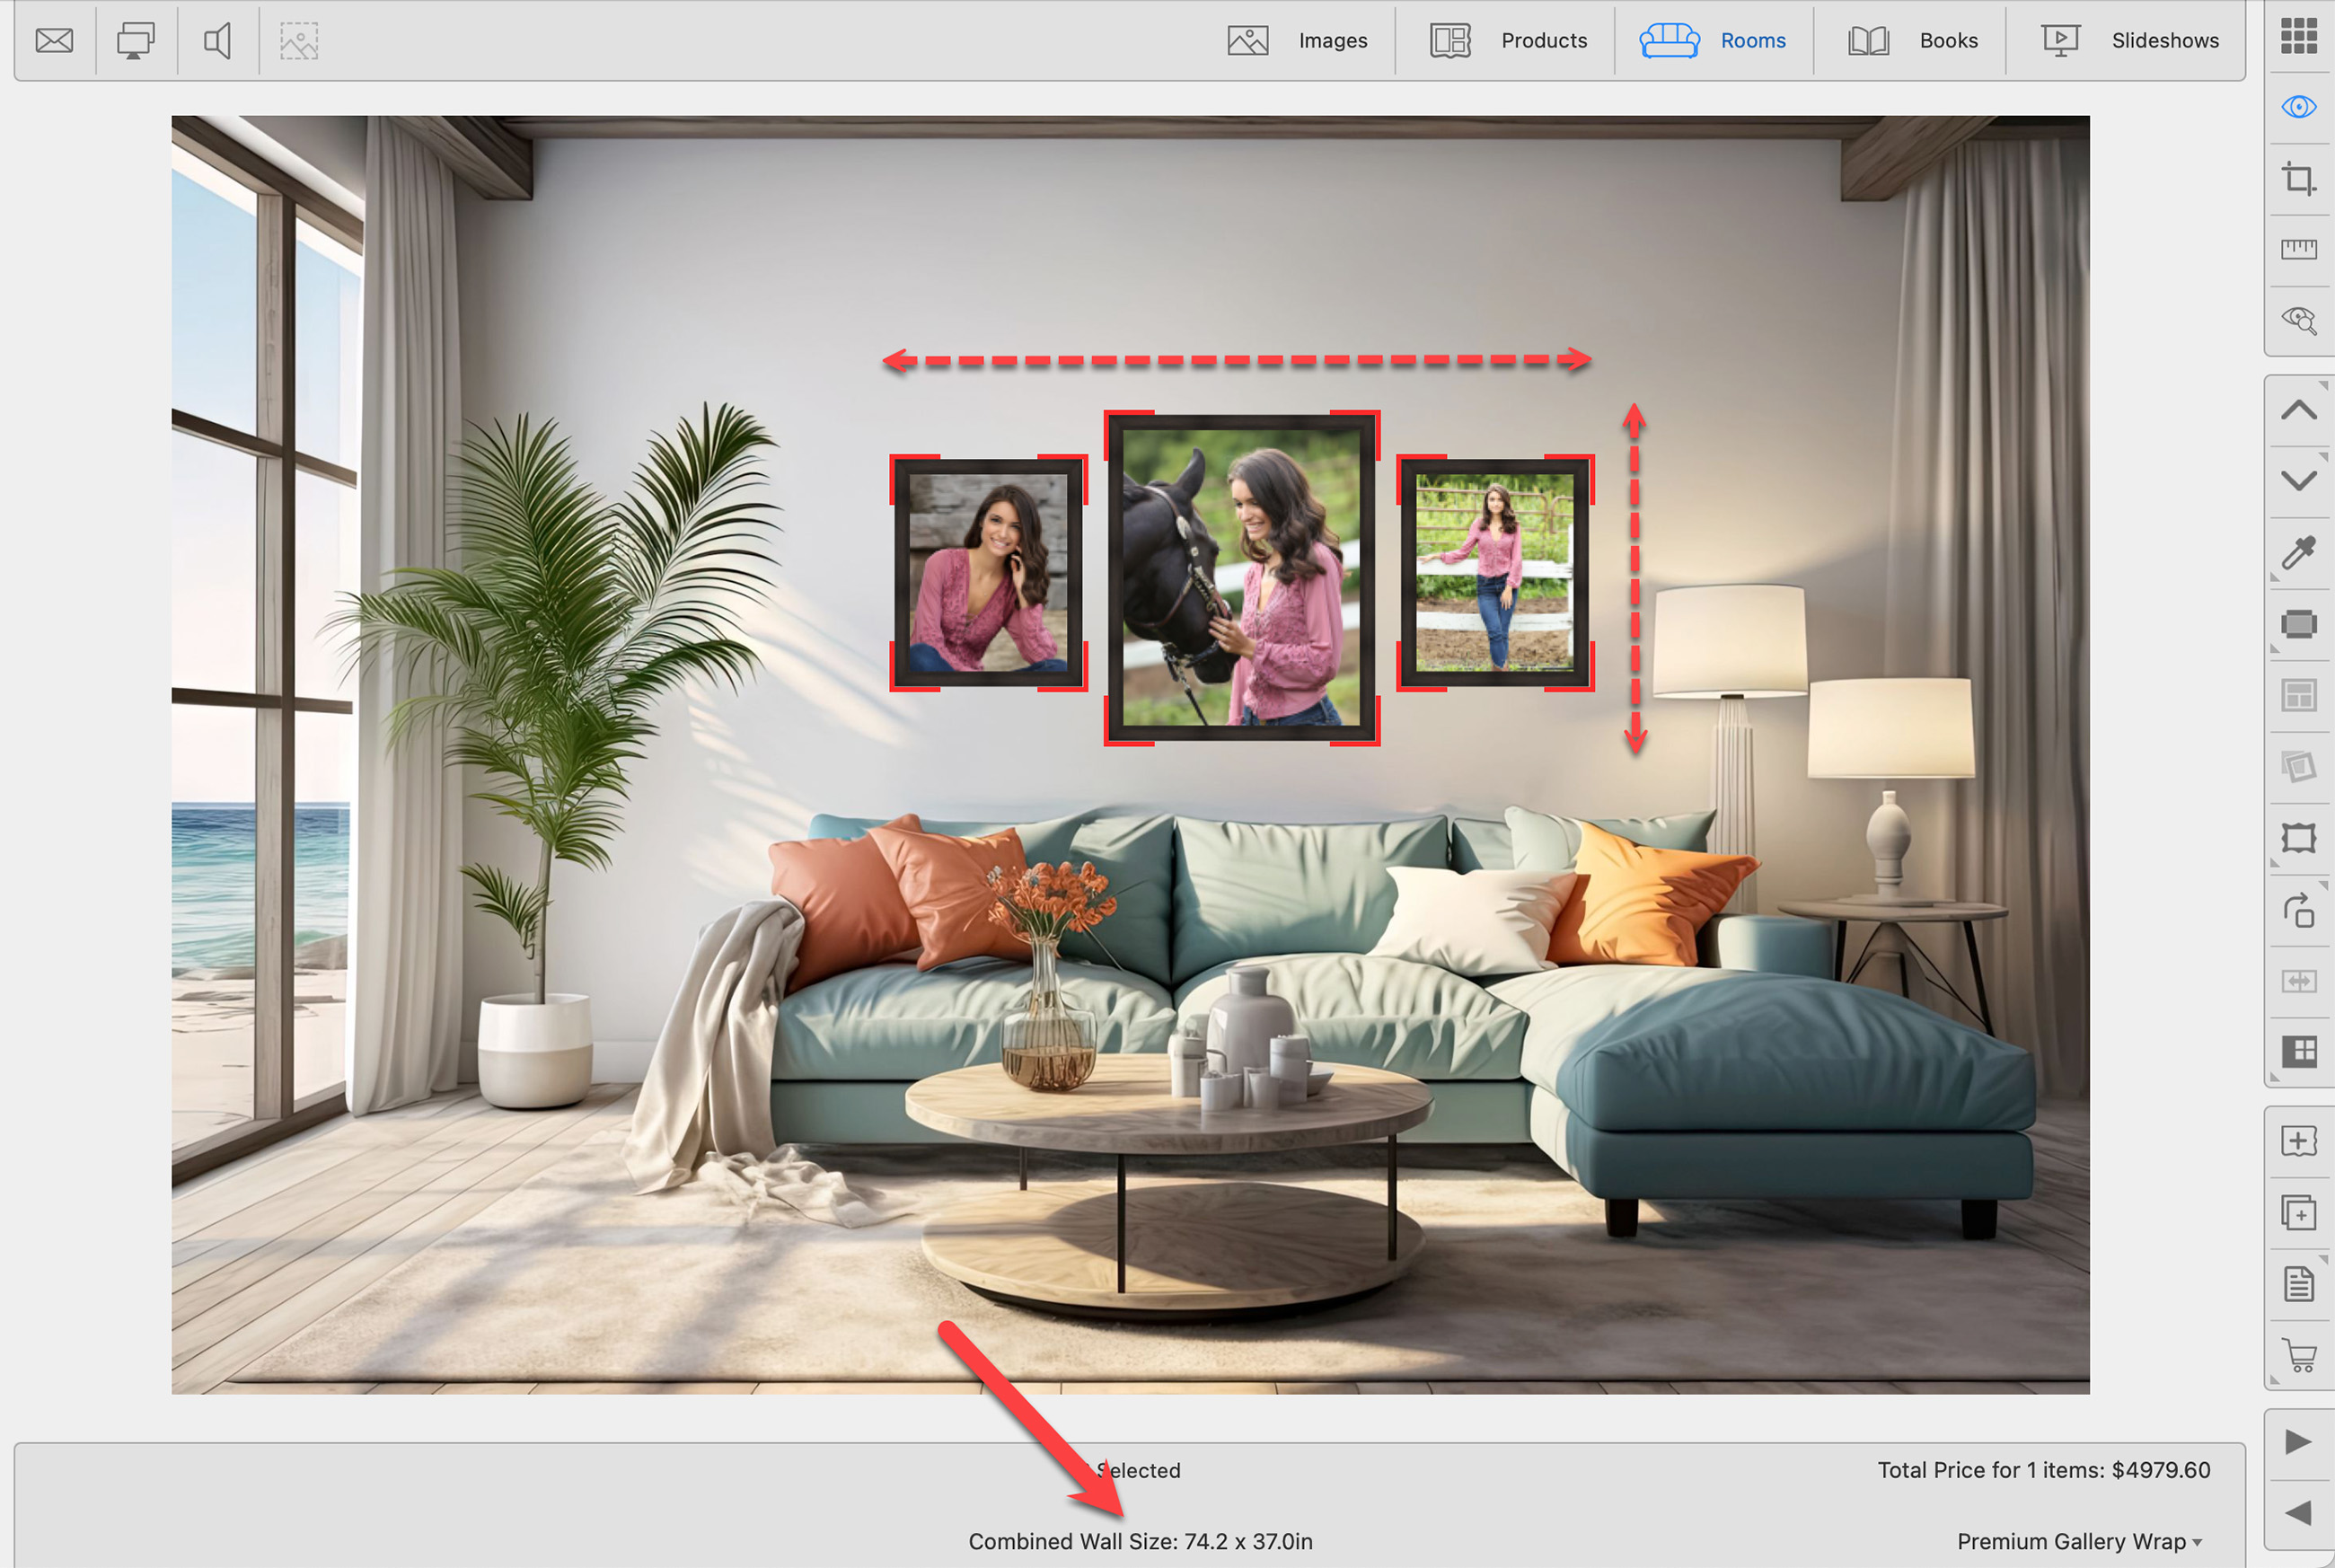2335x1568 pixels.
Task: Open the thumbnail grid view icon
Action: click(x=2298, y=36)
